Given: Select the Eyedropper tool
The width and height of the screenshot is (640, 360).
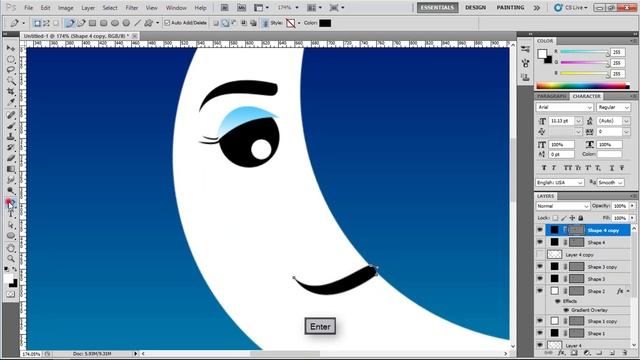Looking at the screenshot, I should click(x=11, y=102).
